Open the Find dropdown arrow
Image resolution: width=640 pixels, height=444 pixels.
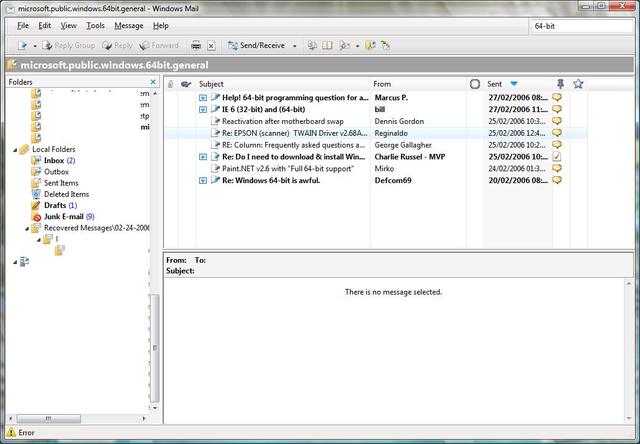coord(358,46)
